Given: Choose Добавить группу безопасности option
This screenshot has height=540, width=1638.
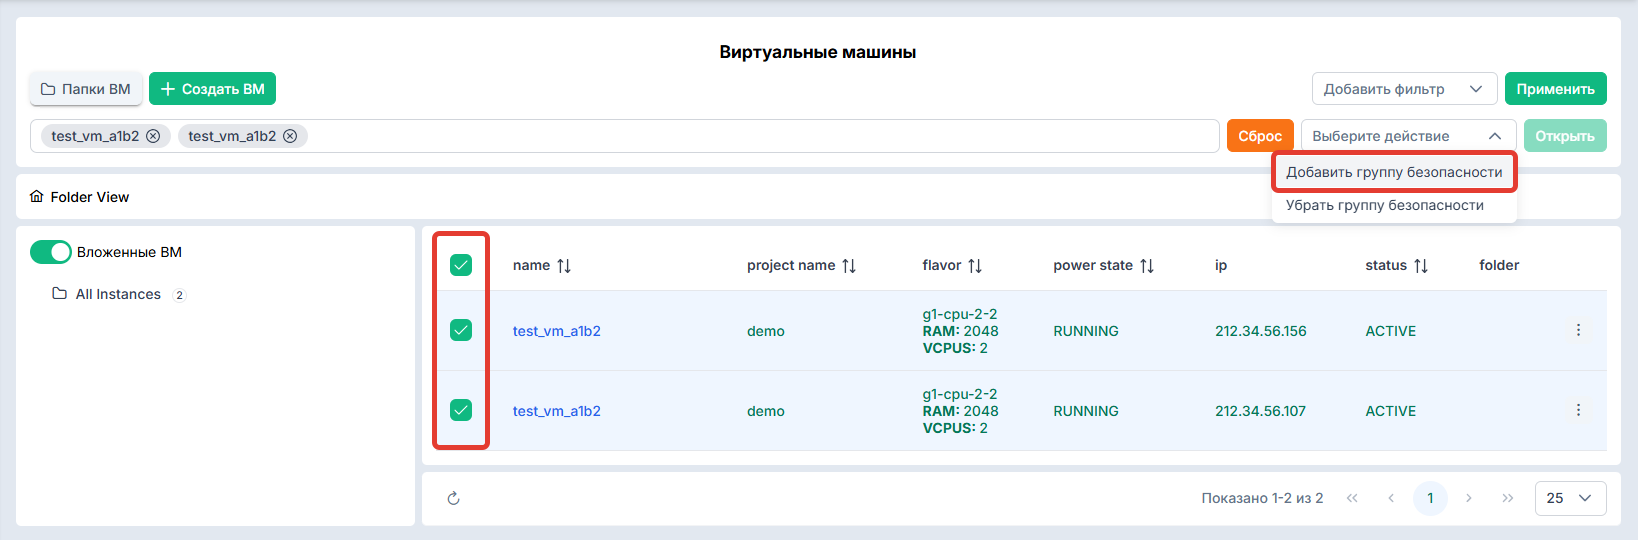Looking at the screenshot, I should pyautogui.click(x=1394, y=172).
